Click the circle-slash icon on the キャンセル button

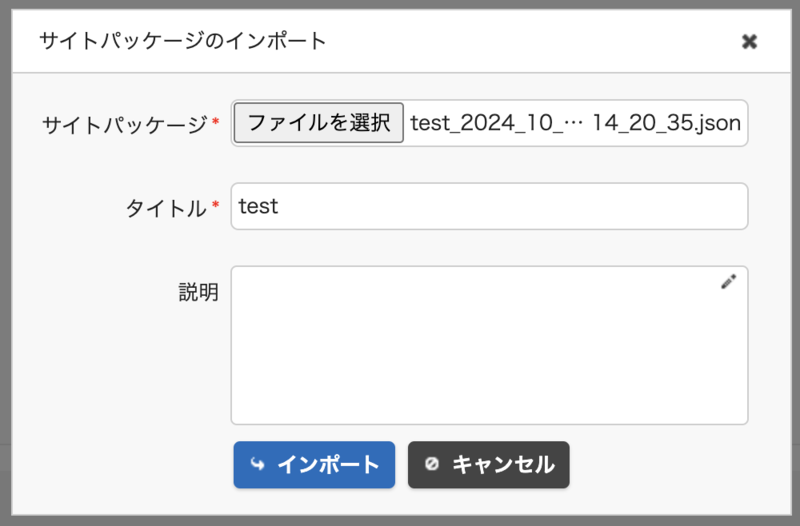tap(431, 464)
